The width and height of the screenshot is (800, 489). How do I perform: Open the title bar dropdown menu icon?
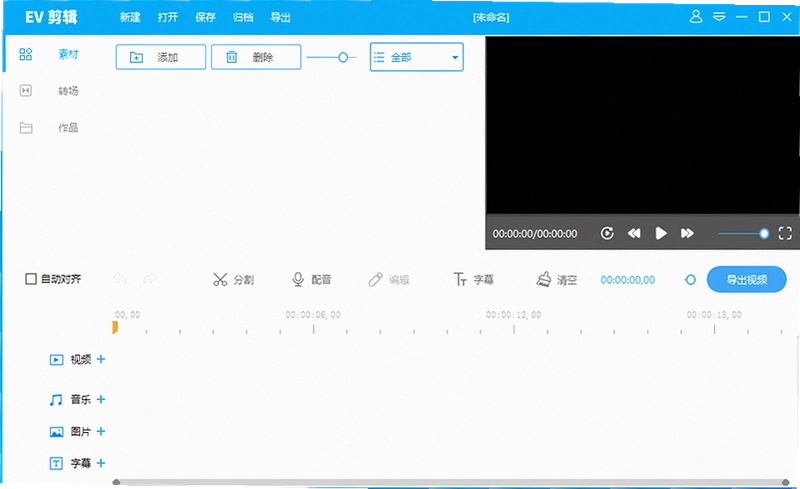point(719,17)
